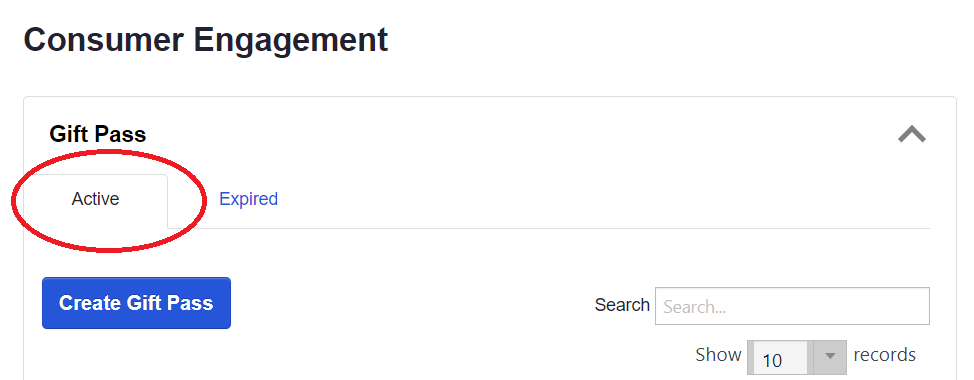Click the Consumer Engagement page heading
This screenshot has width=974, height=380.
tap(206, 40)
